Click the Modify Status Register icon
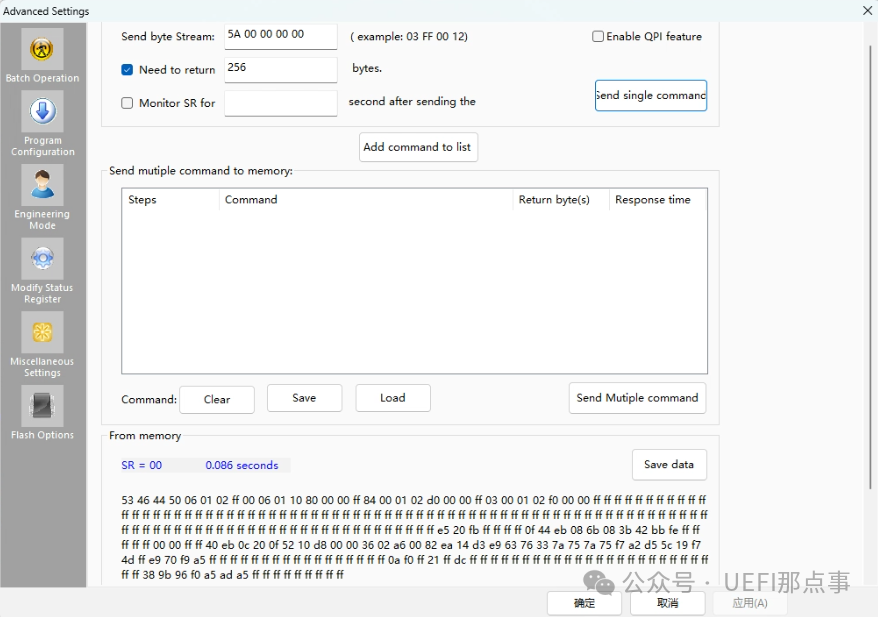 point(42,259)
